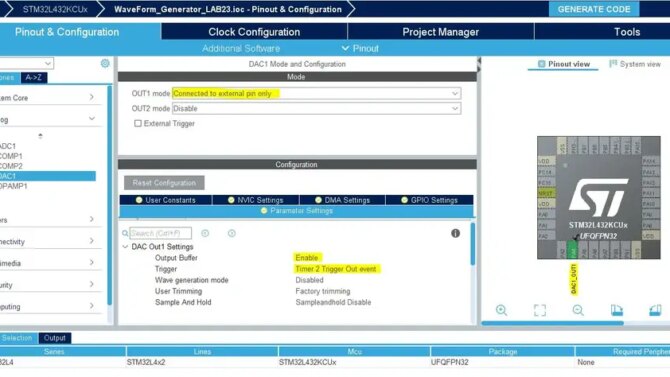The height and width of the screenshot is (377, 670).
Task: Open the info icon in Parameter Settings
Action: (455, 233)
